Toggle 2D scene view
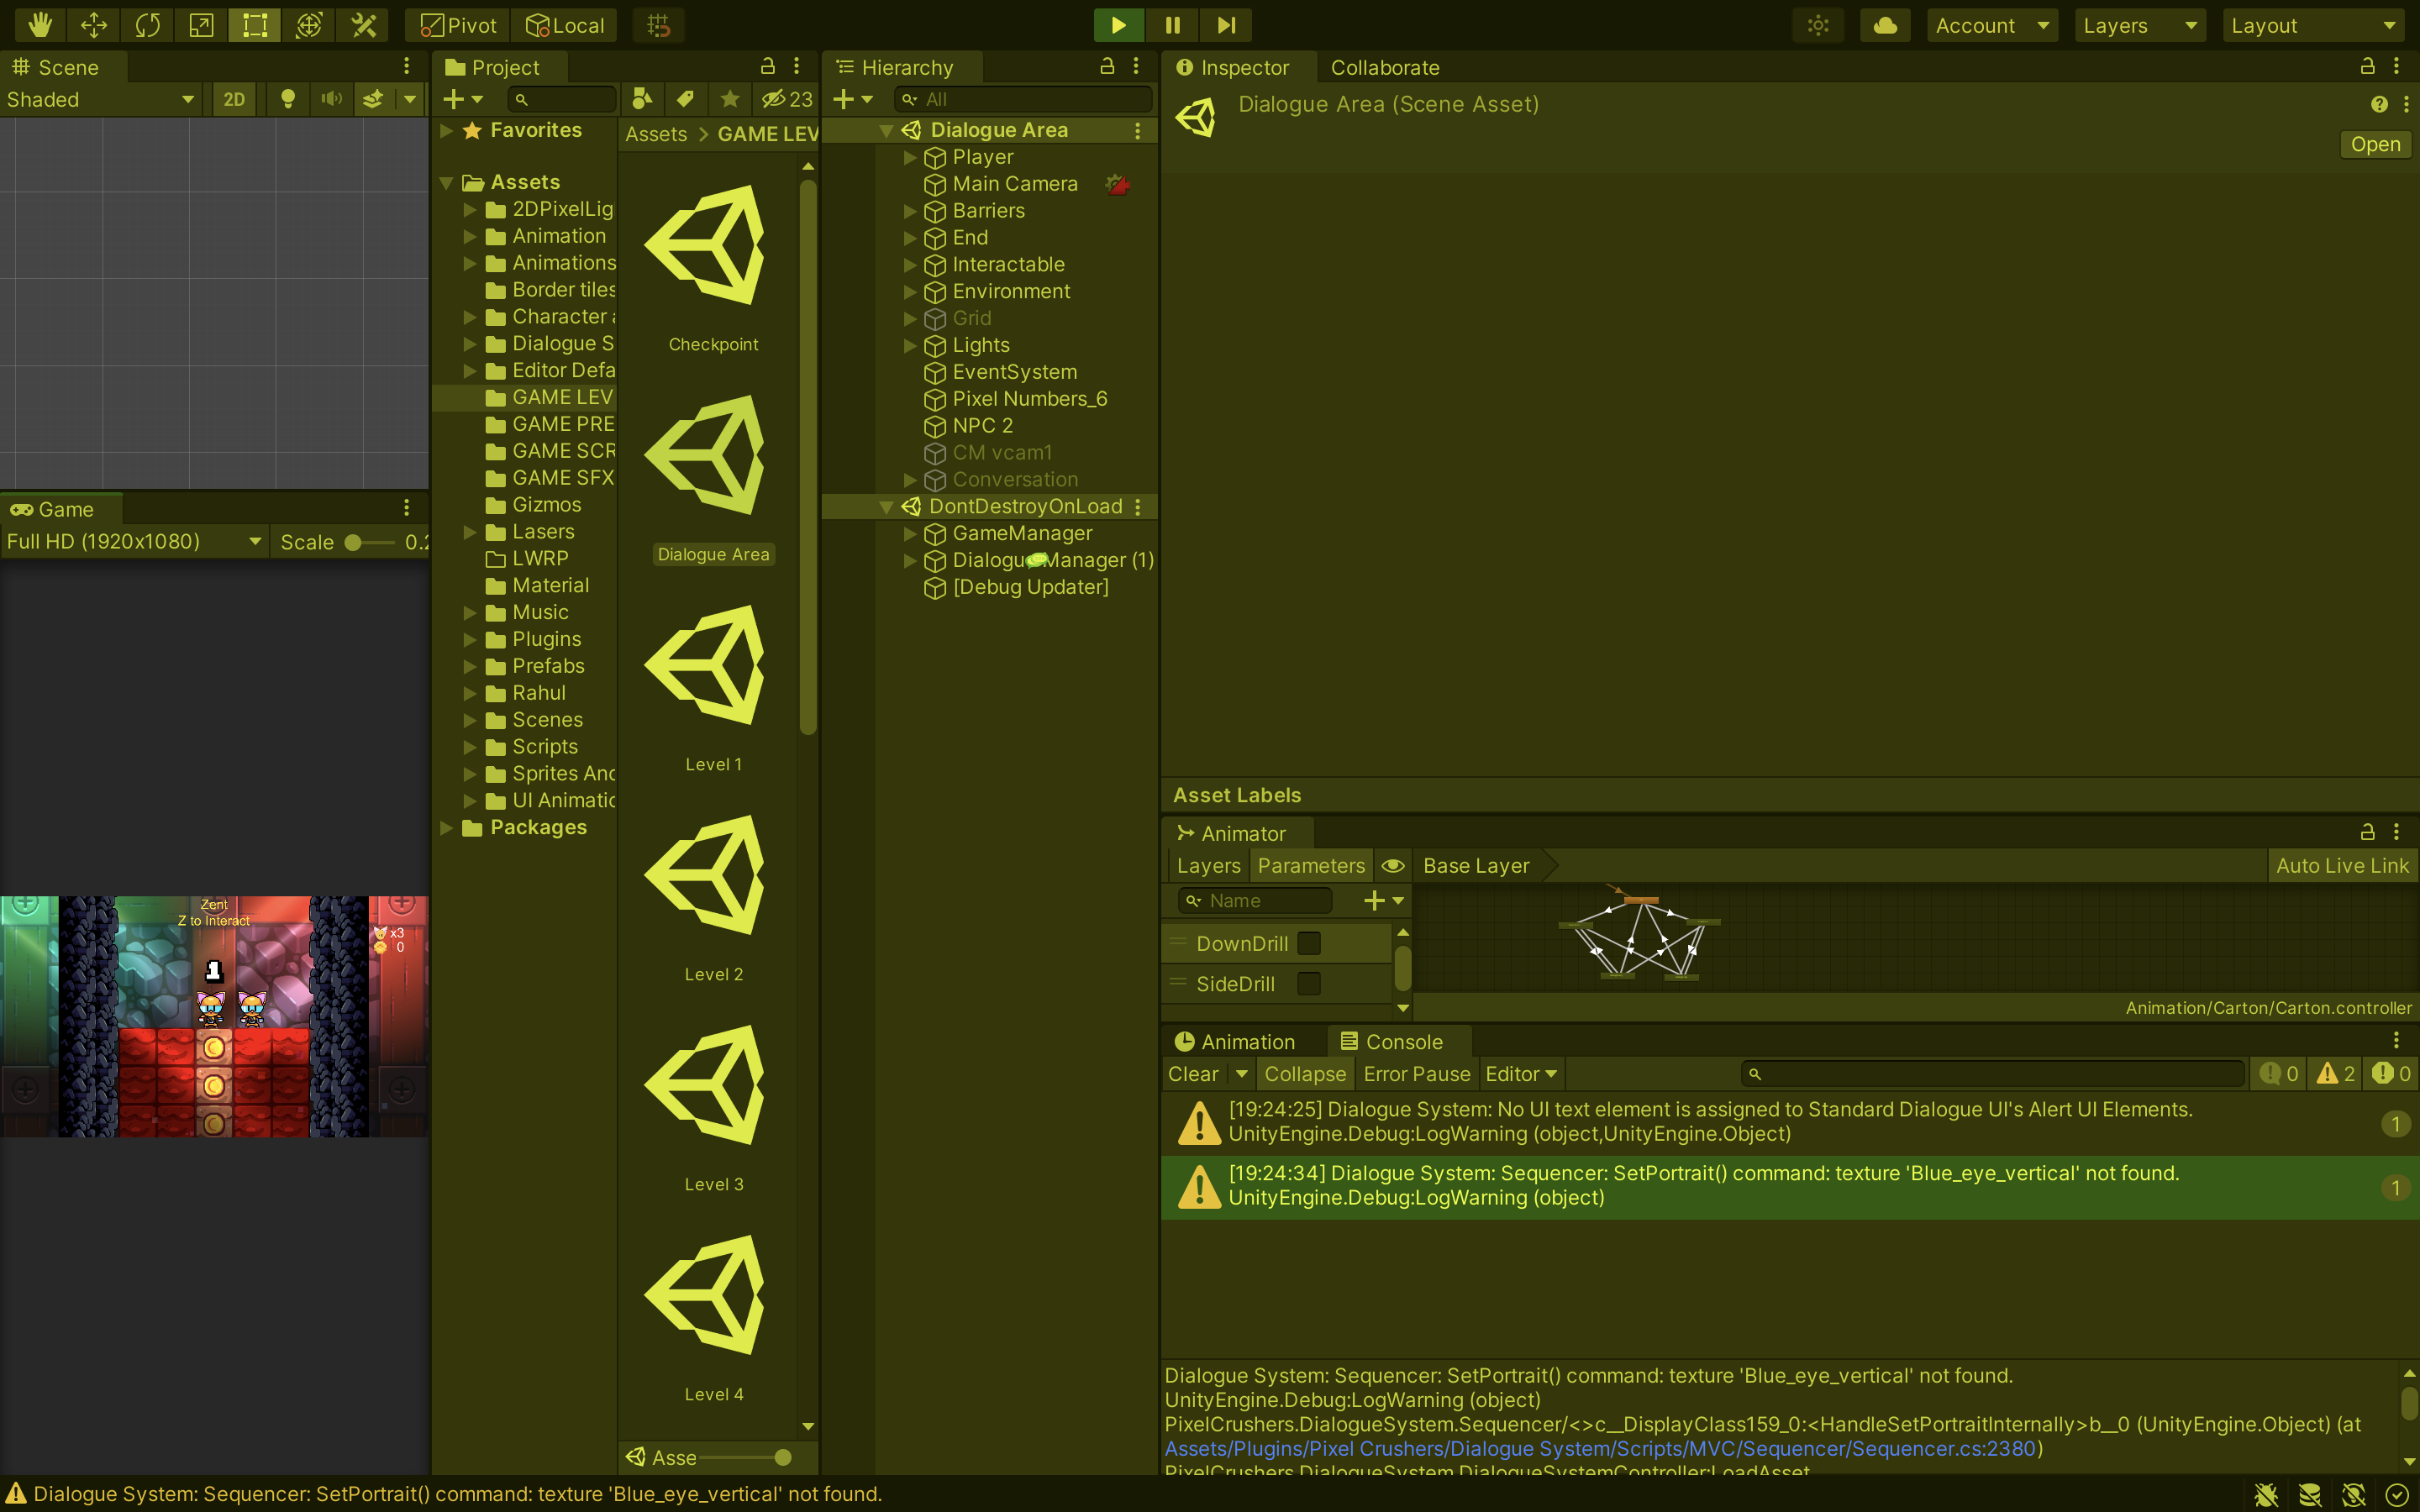This screenshot has width=2420, height=1512. (234, 99)
